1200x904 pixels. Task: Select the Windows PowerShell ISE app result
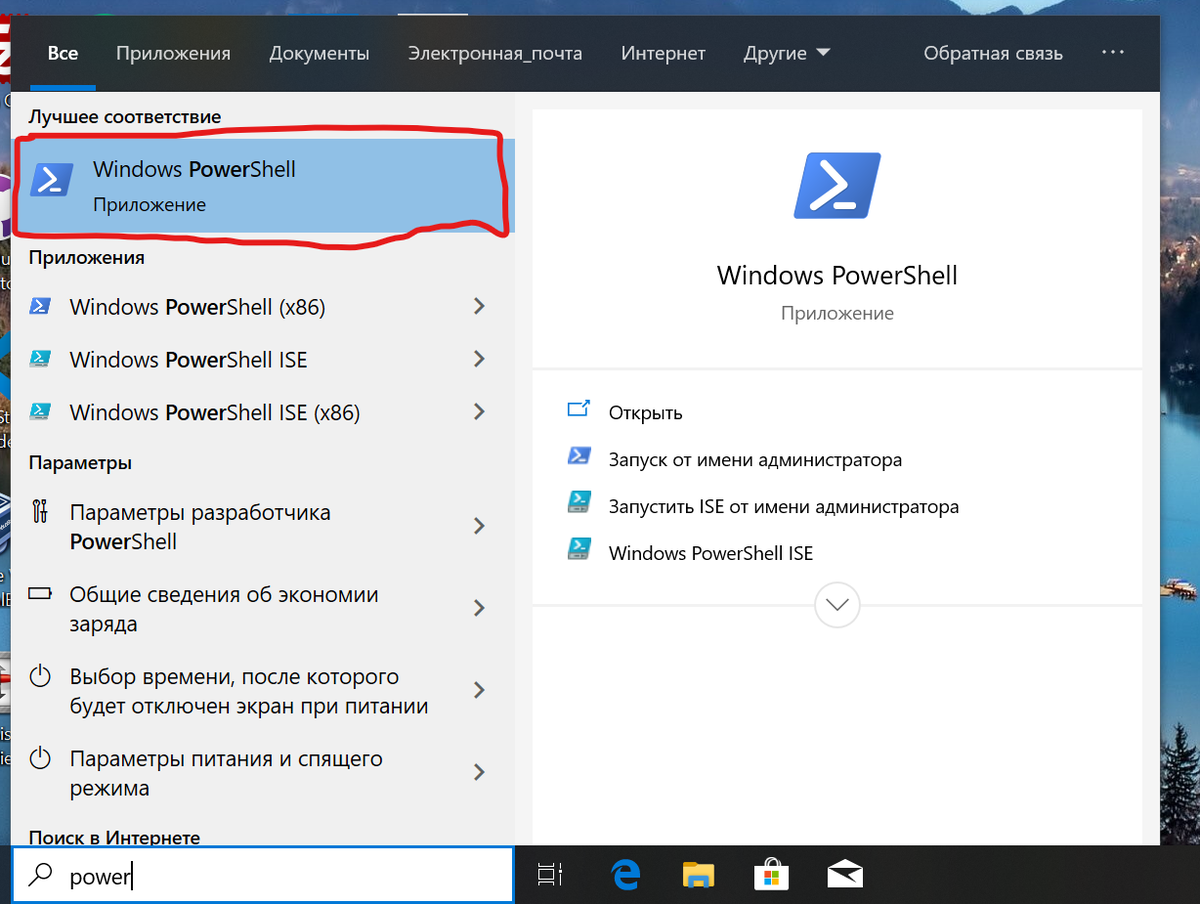pyautogui.click(x=264, y=359)
